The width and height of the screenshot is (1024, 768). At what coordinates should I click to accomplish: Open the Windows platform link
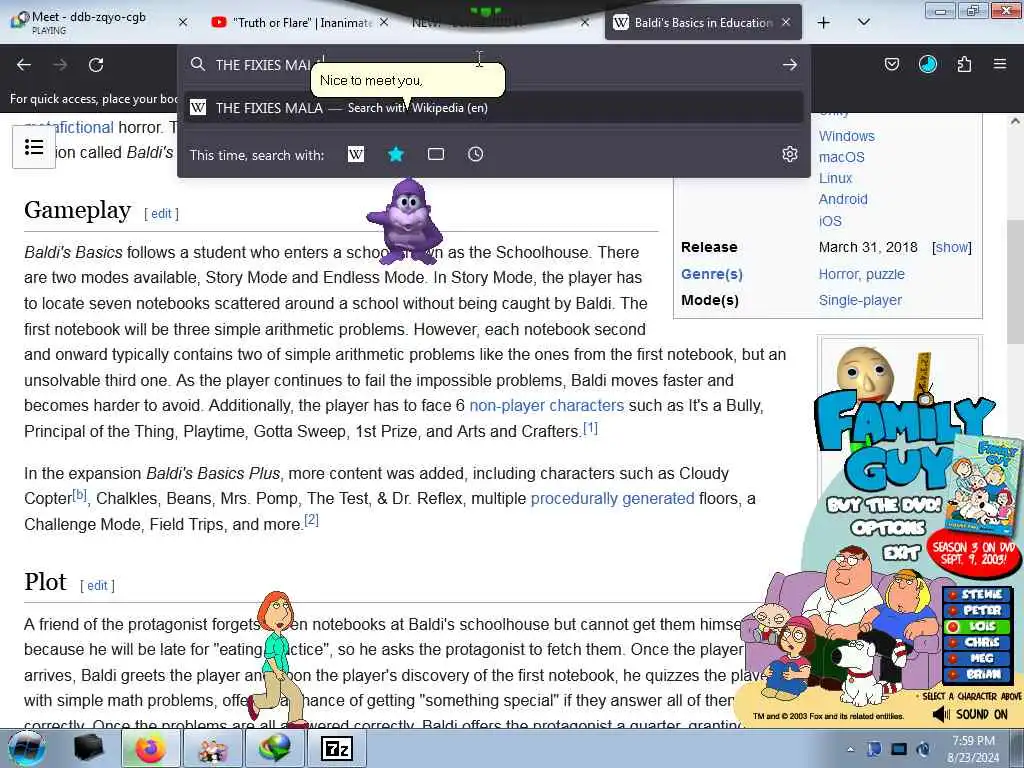pyautogui.click(x=846, y=136)
